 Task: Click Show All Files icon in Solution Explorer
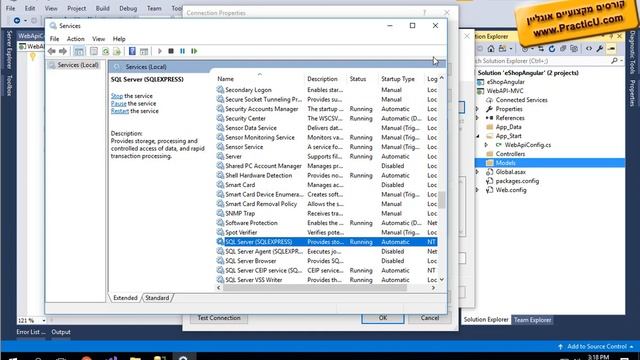click(574, 49)
